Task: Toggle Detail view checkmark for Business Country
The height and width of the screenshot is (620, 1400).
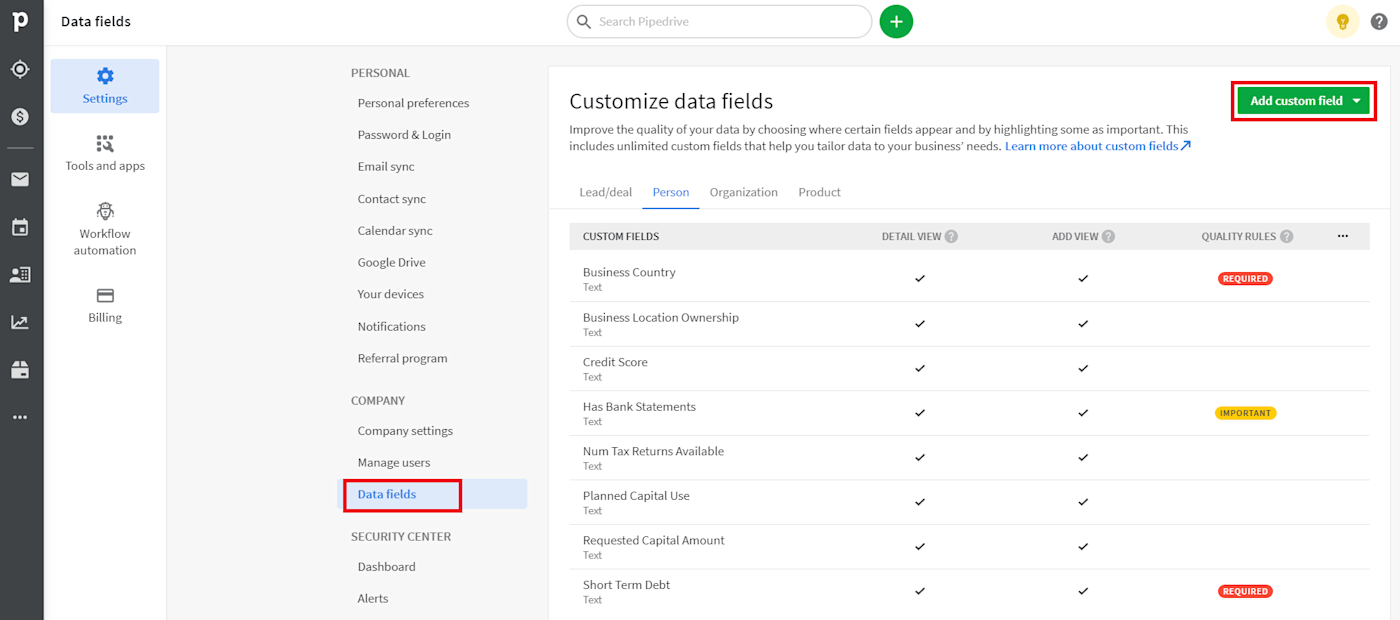Action: pyautogui.click(x=920, y=279)
